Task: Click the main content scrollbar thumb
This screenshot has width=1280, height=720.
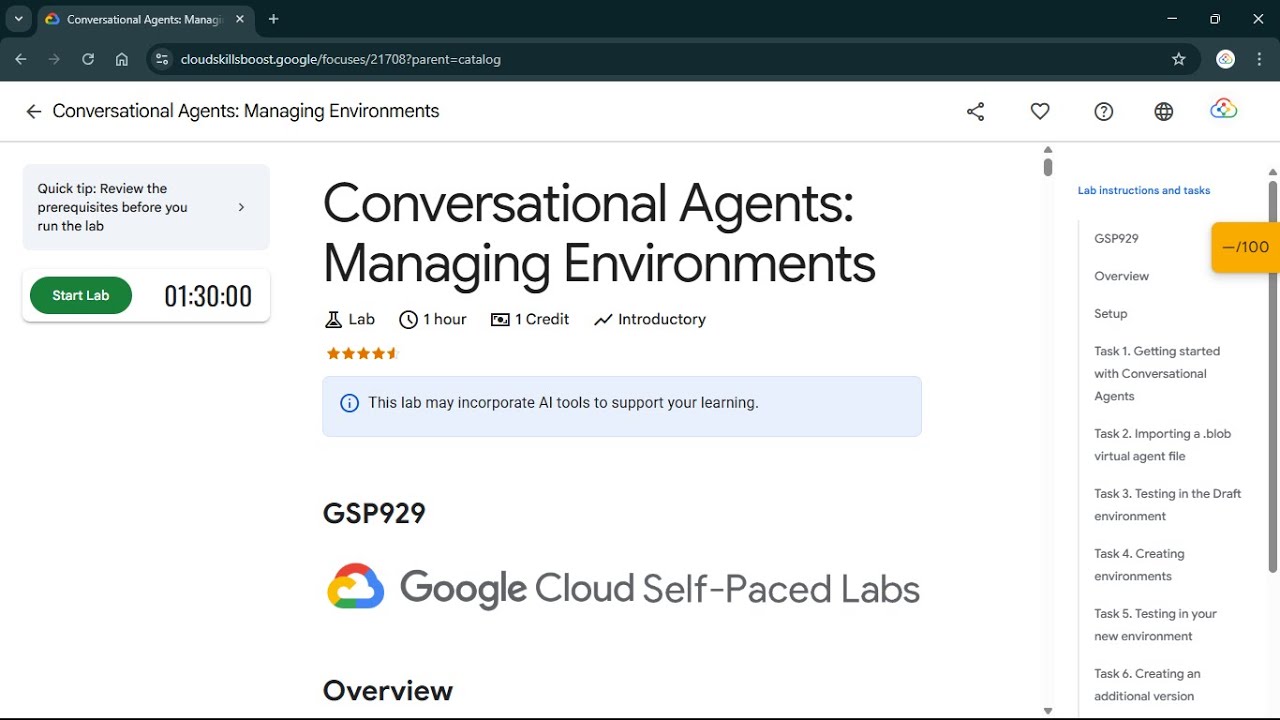Action: [x=1048, y=166]
